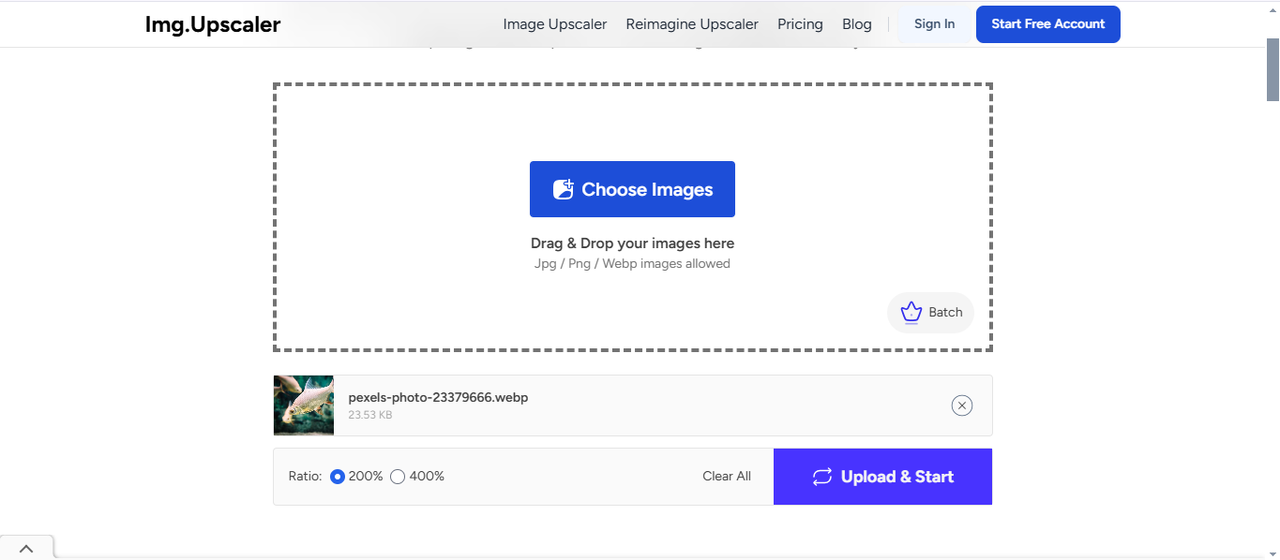
Task: Click the Jpg / Png / Webp images allowed text
Action: coord(632,264)
